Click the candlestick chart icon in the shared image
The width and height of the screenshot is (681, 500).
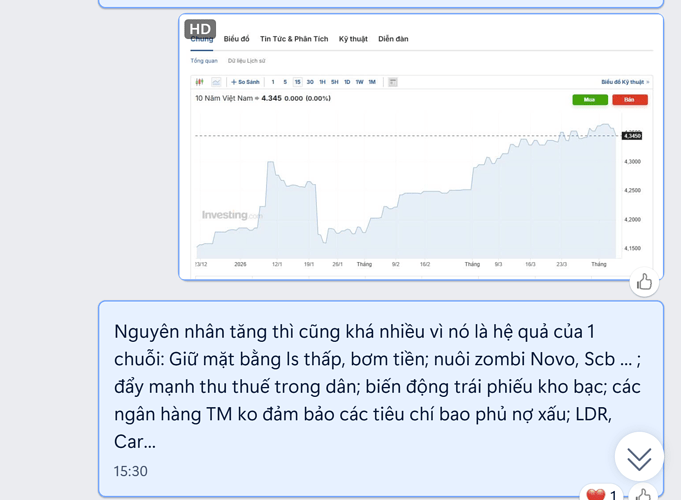(199, 82)
